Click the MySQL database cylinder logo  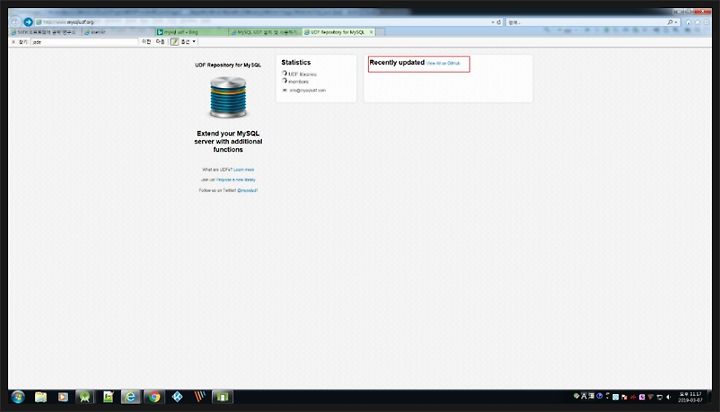click(228, 97)
